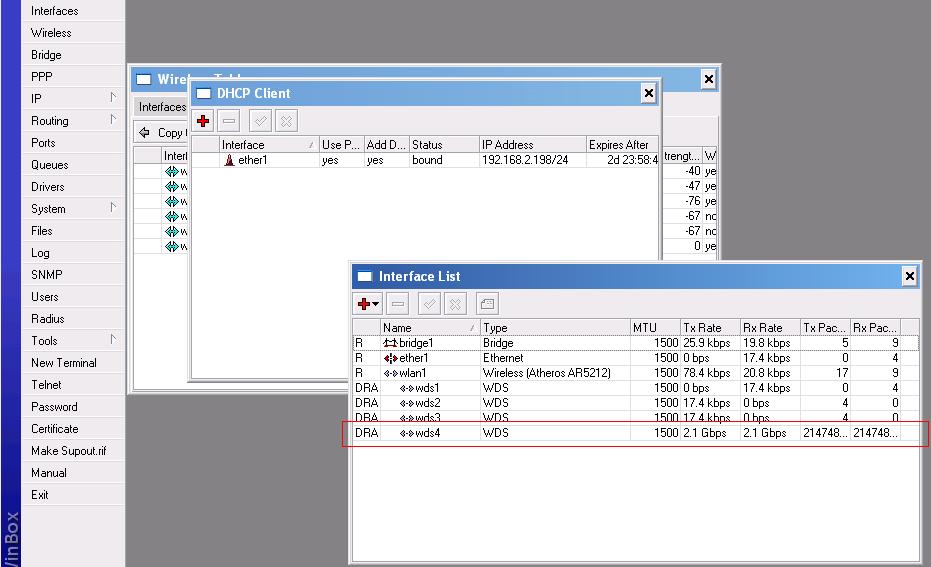Click the wds4 icon in Interface List
Screen dimensions: 931x567
(407, 433)
